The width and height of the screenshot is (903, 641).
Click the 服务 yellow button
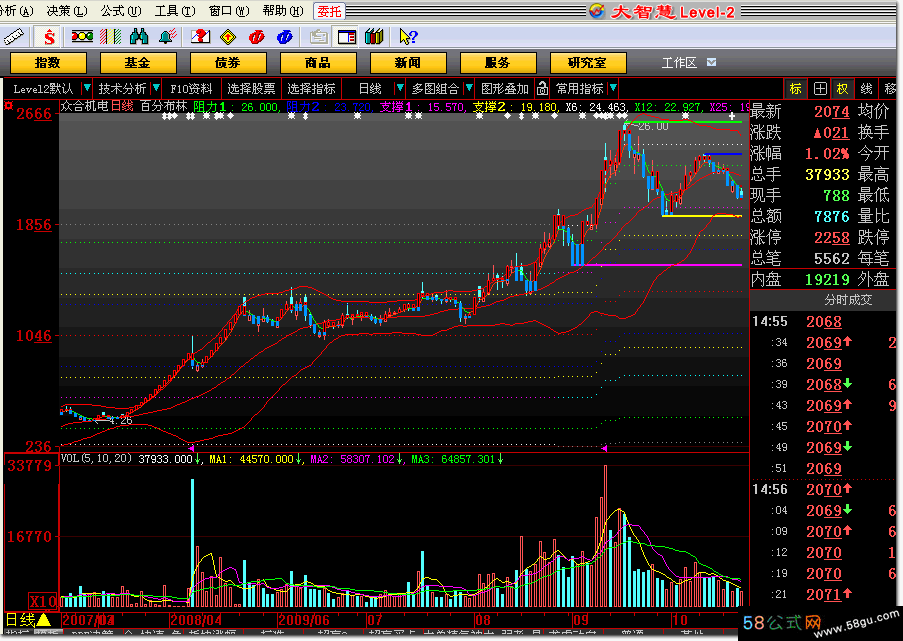pyautogui.click(x=498, y=63)
